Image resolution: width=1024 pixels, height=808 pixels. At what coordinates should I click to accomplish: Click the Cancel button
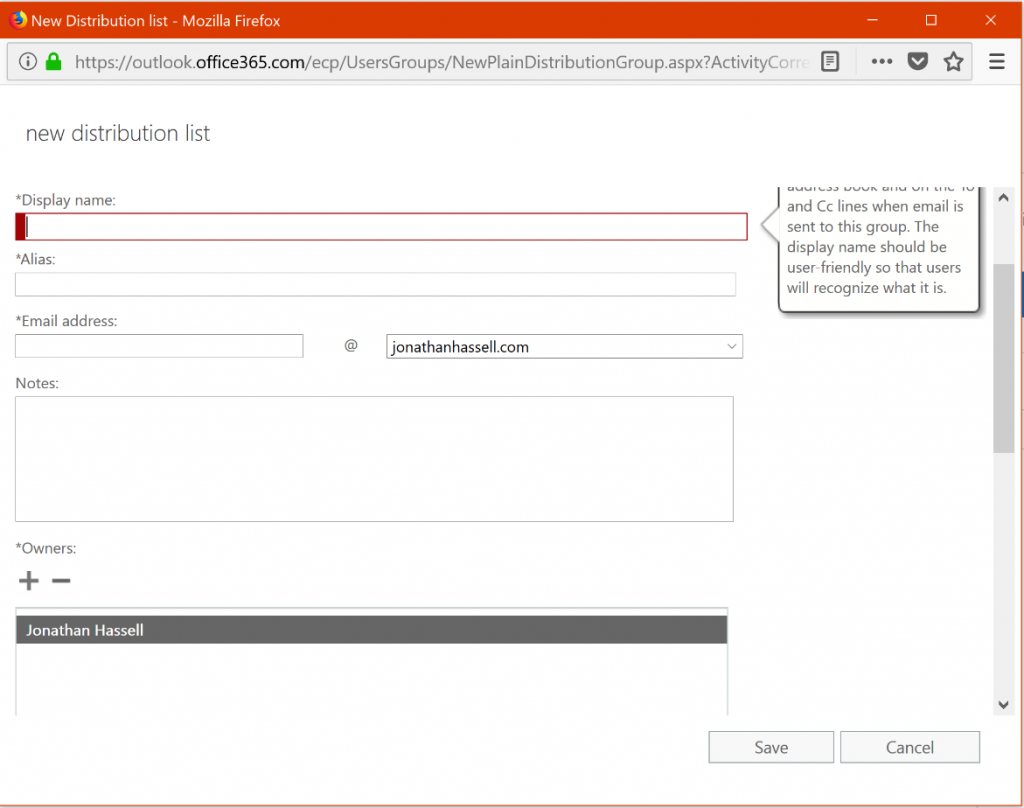coord(909,747)
